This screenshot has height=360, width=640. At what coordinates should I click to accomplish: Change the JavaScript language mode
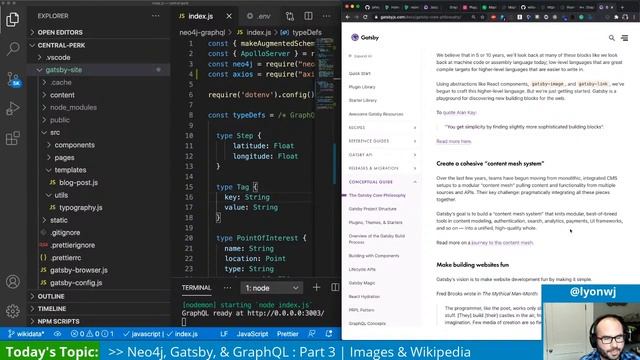click(x=253, y=334)
